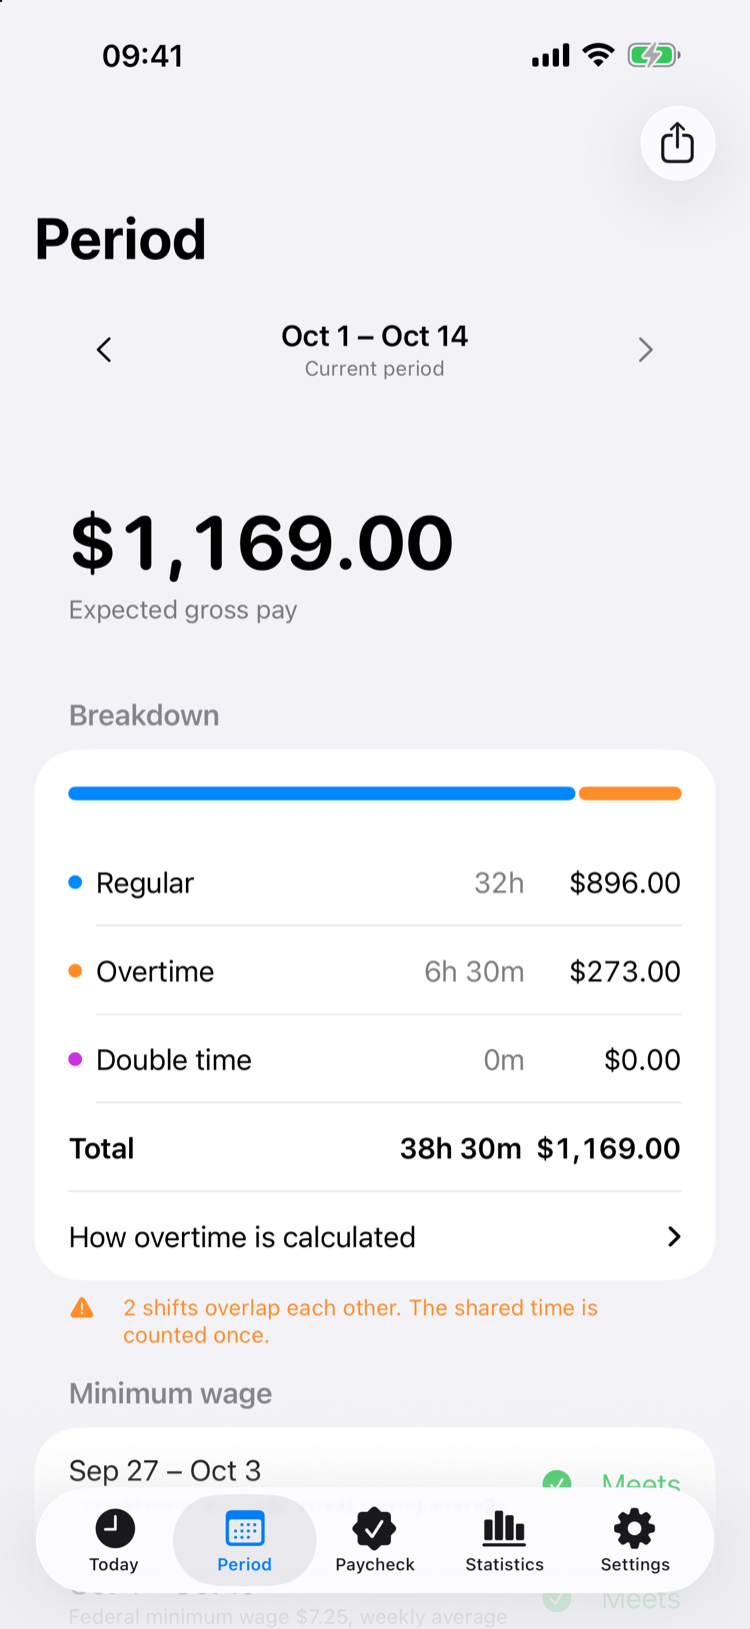750x1629 pixels.
Task: Go to previous pay period arrow
Action: pyautogui.click(x=104, y=350)
